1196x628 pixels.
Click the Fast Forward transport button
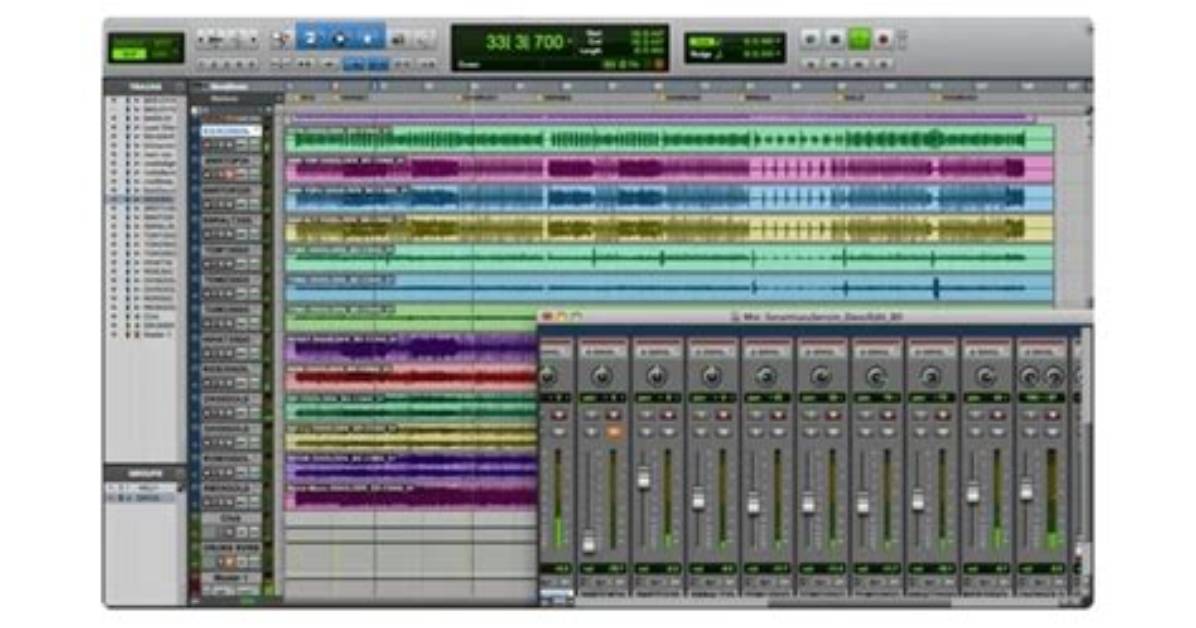tap(859, 64)
